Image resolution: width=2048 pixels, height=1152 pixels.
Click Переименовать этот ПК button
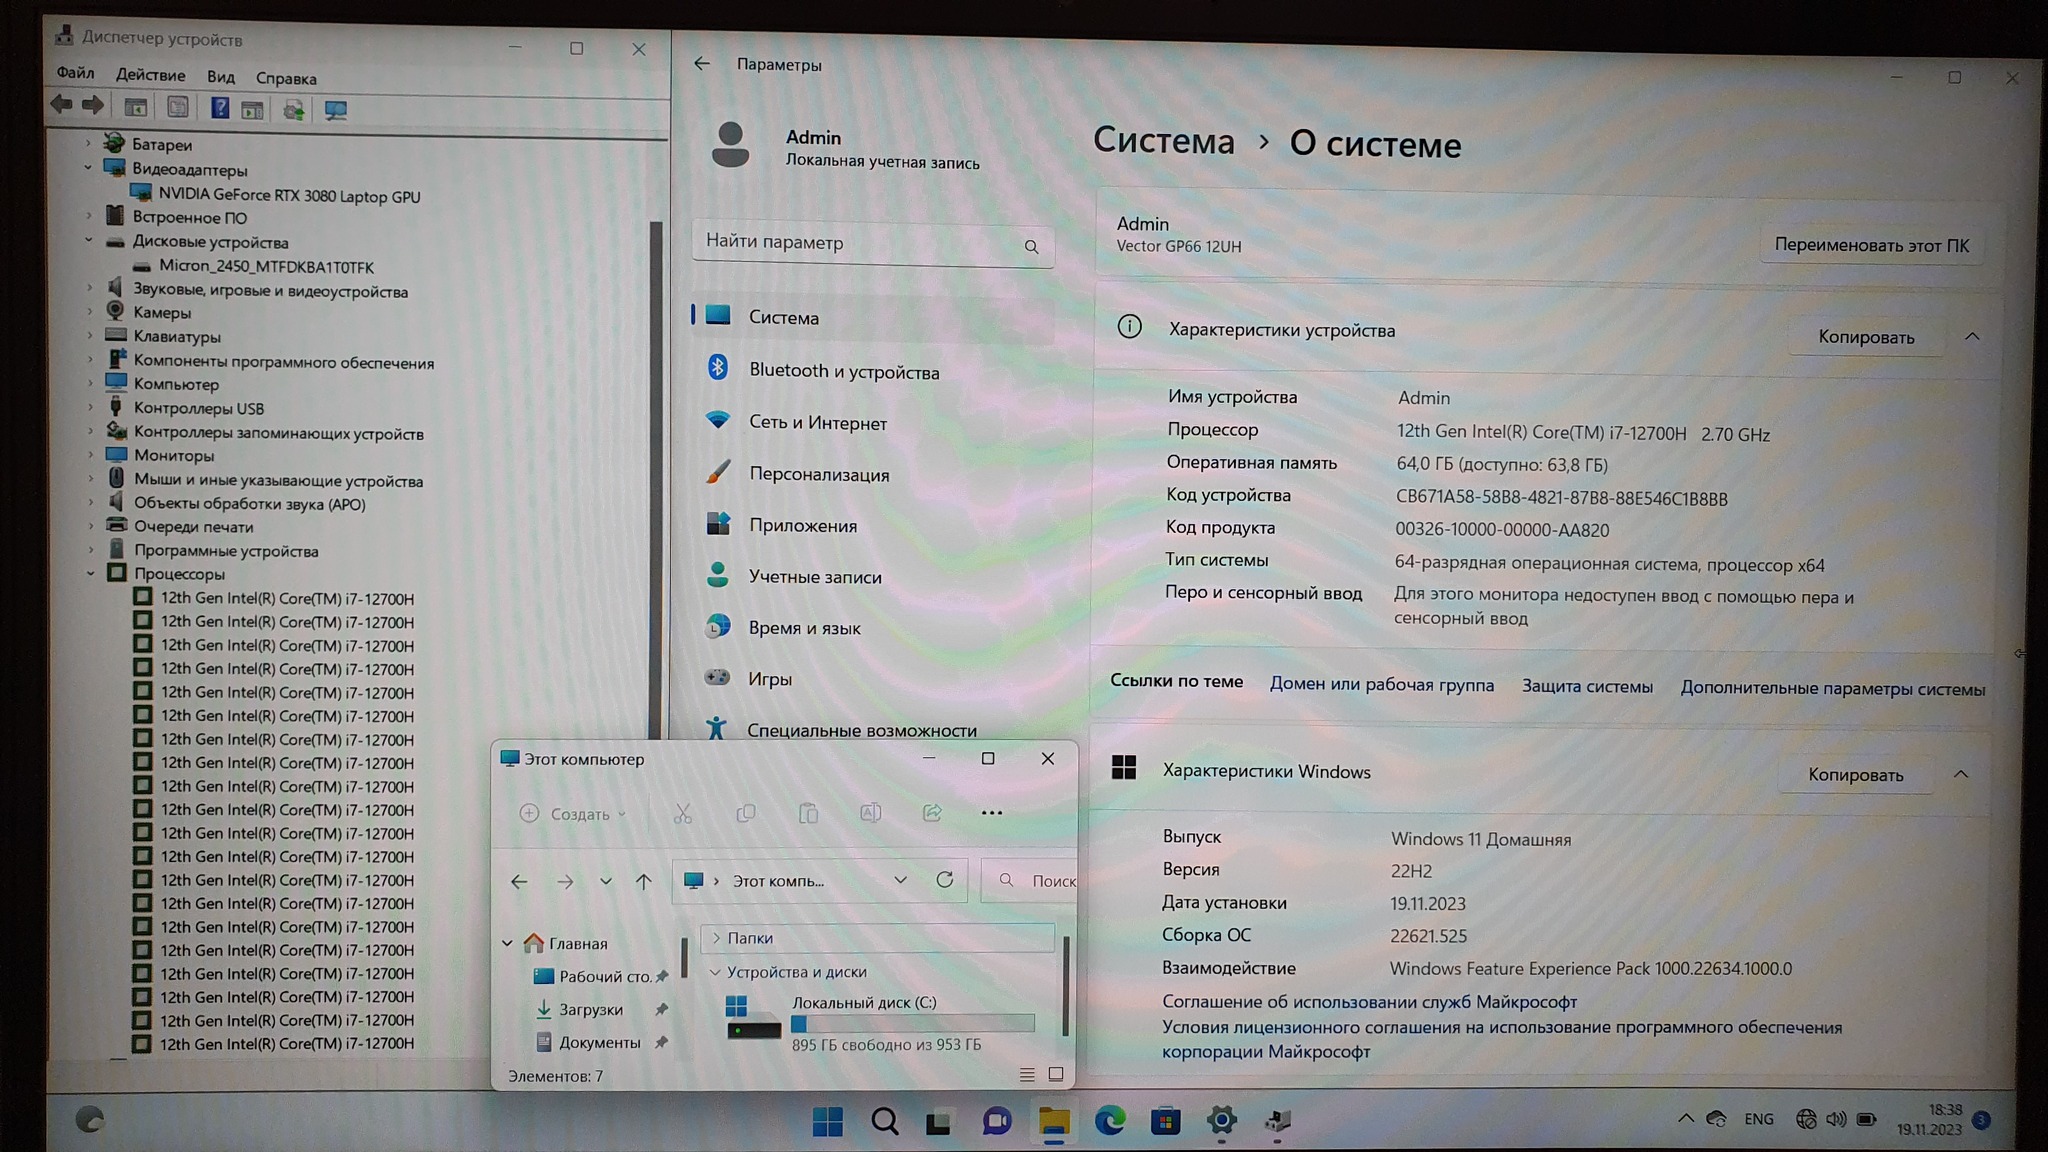pos(1871,245)
